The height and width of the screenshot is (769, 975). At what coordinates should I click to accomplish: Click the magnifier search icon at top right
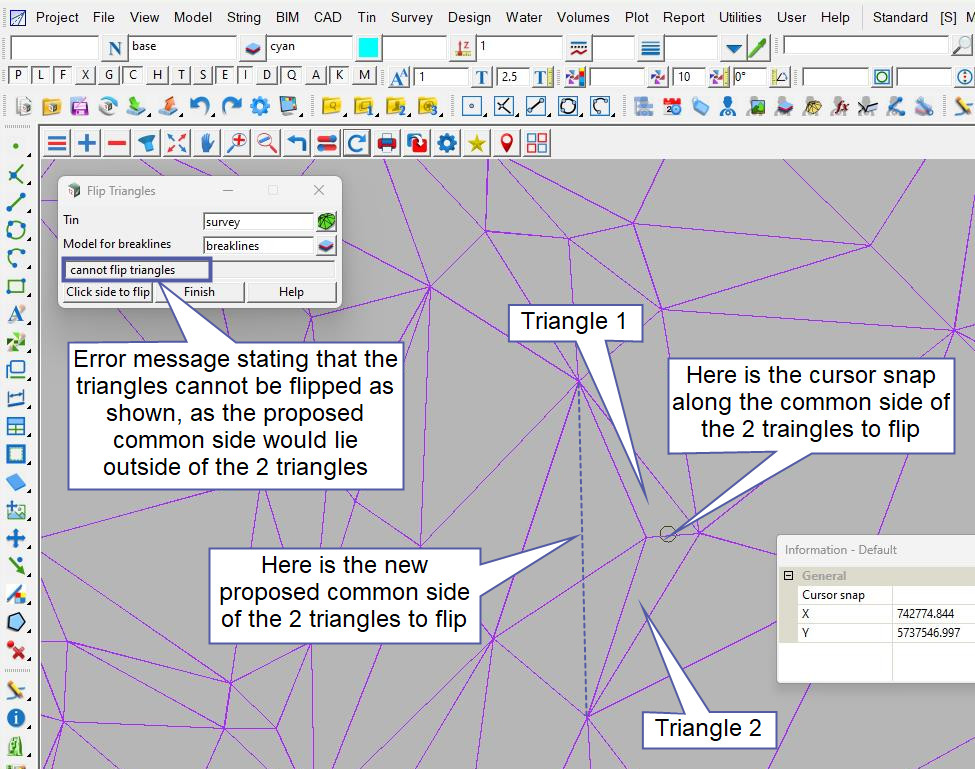coord(961,45)
